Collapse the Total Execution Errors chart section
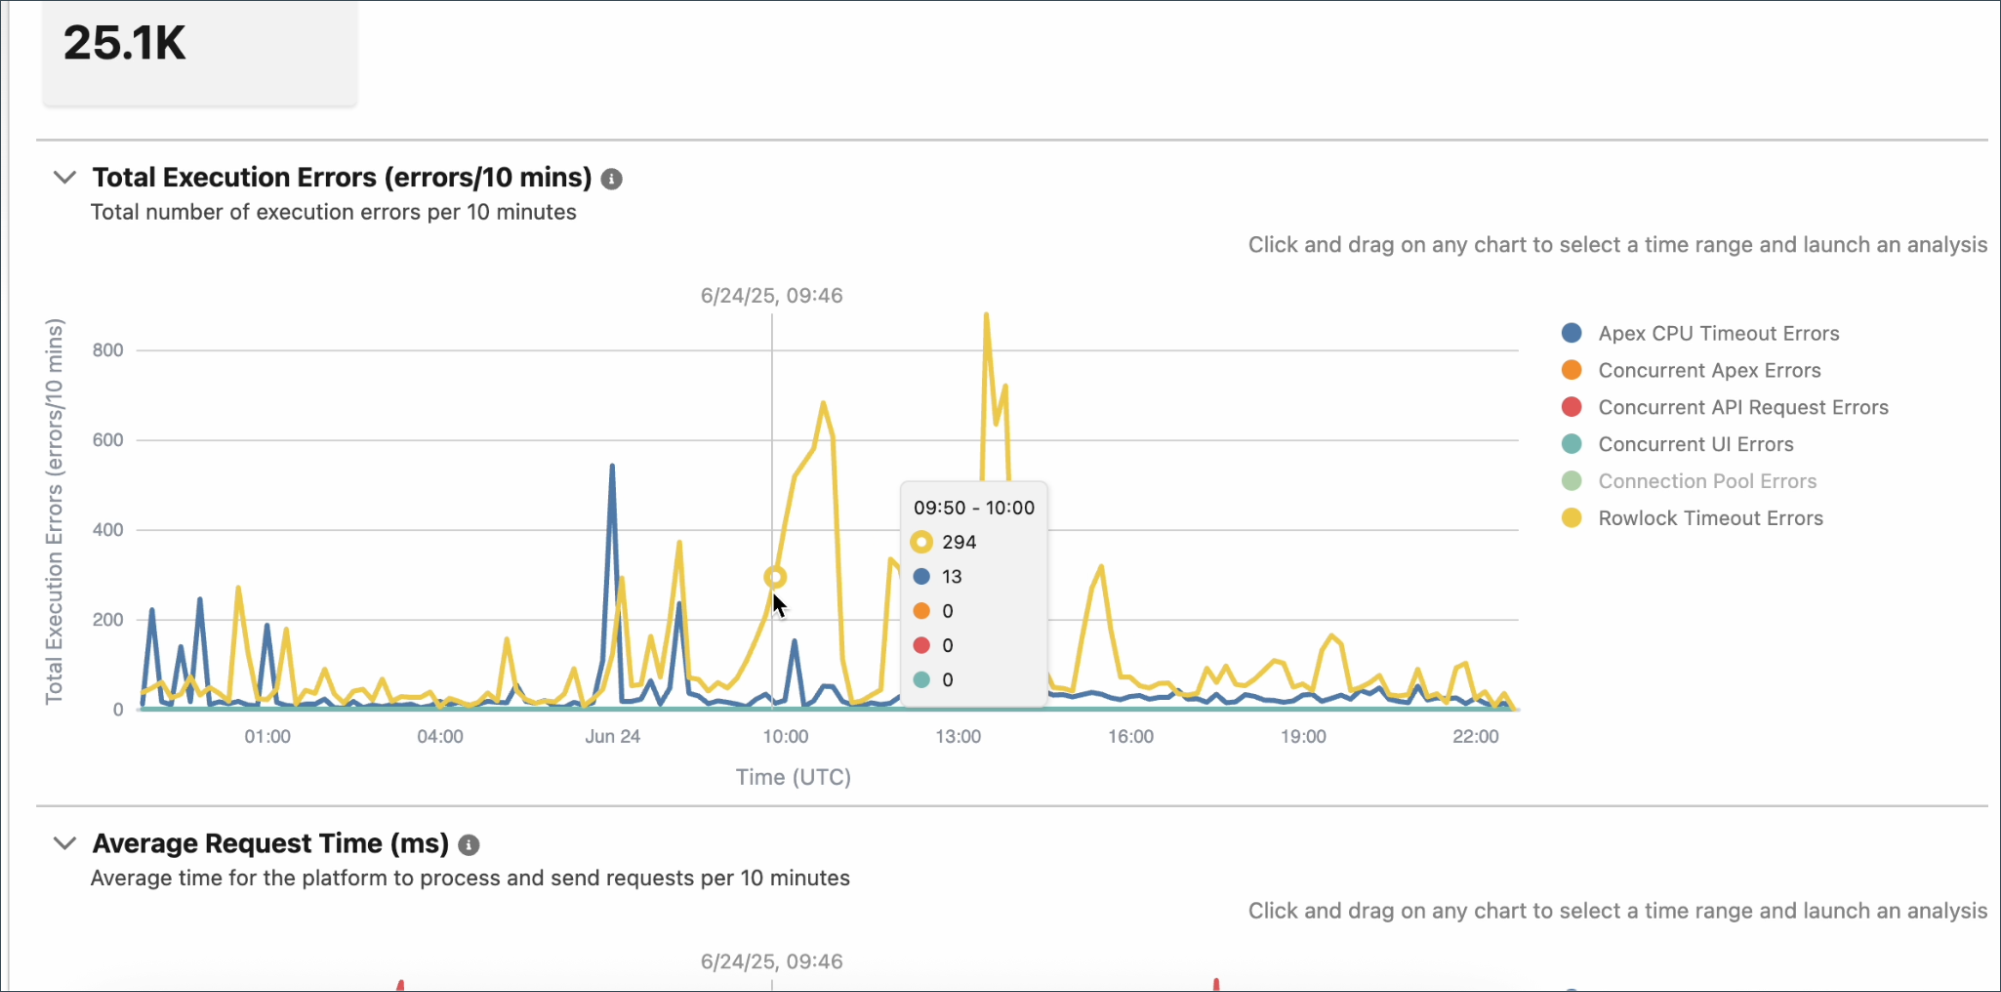 64,177
